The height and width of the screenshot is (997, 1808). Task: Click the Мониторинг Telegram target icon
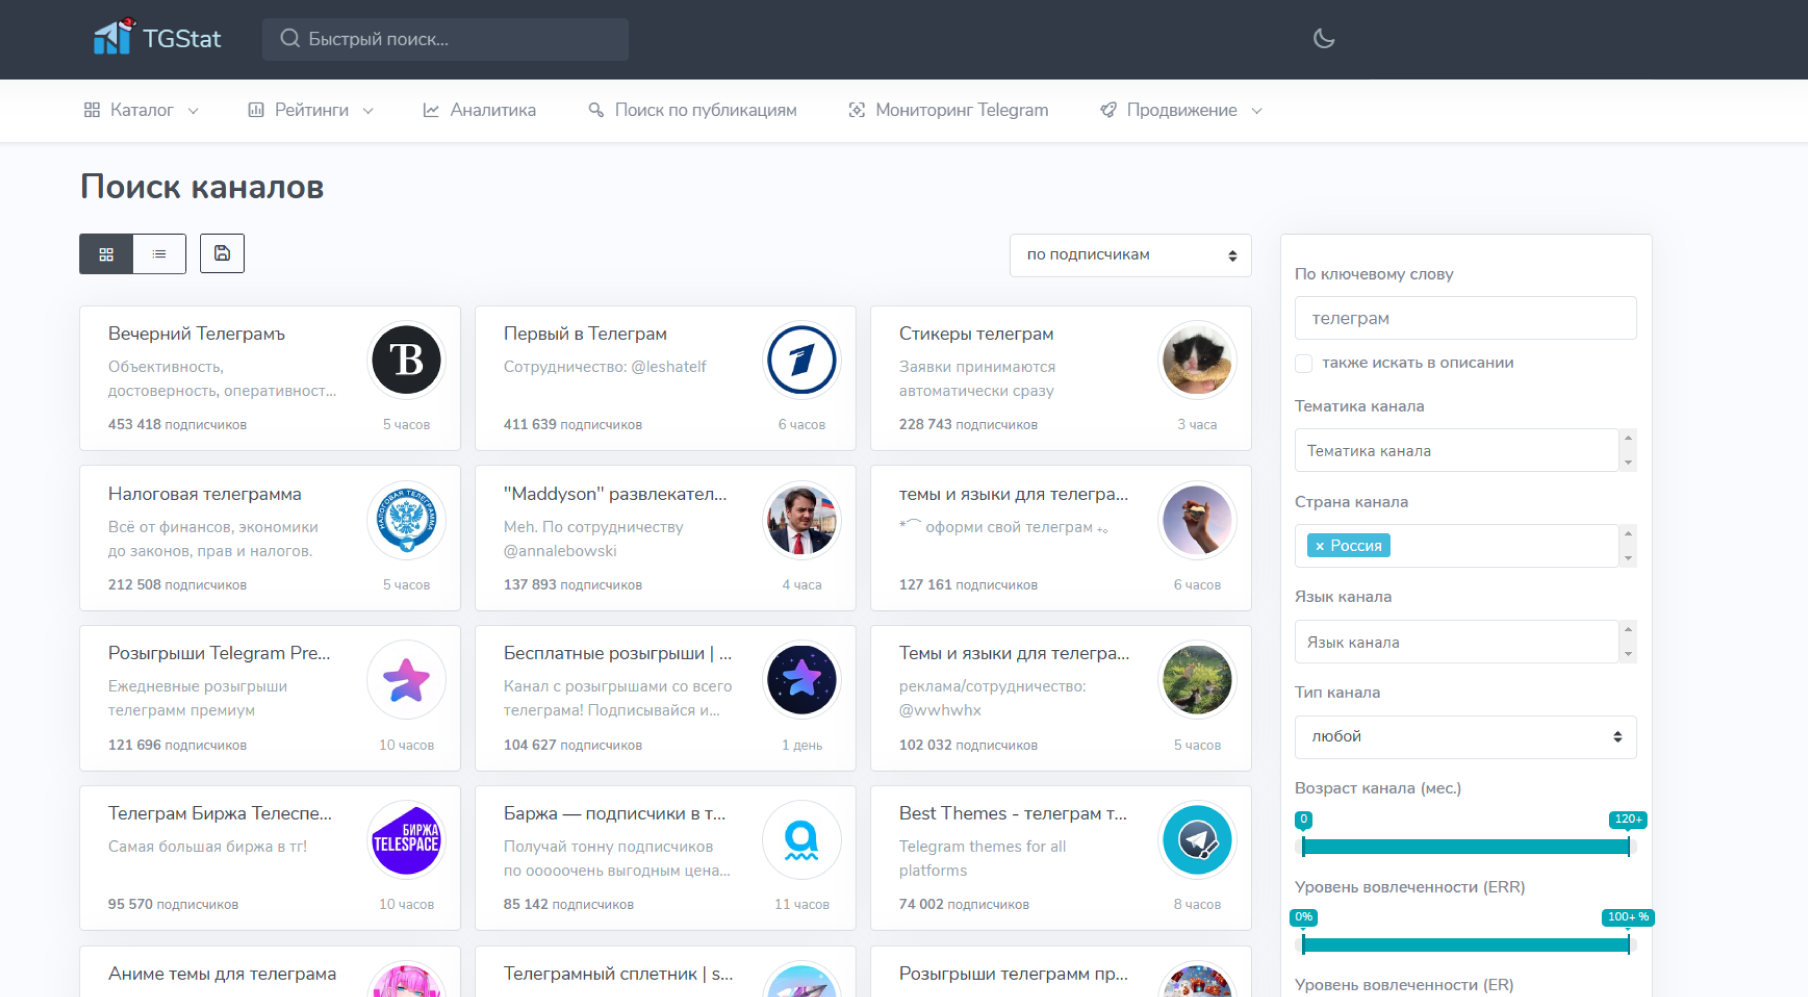857,110
